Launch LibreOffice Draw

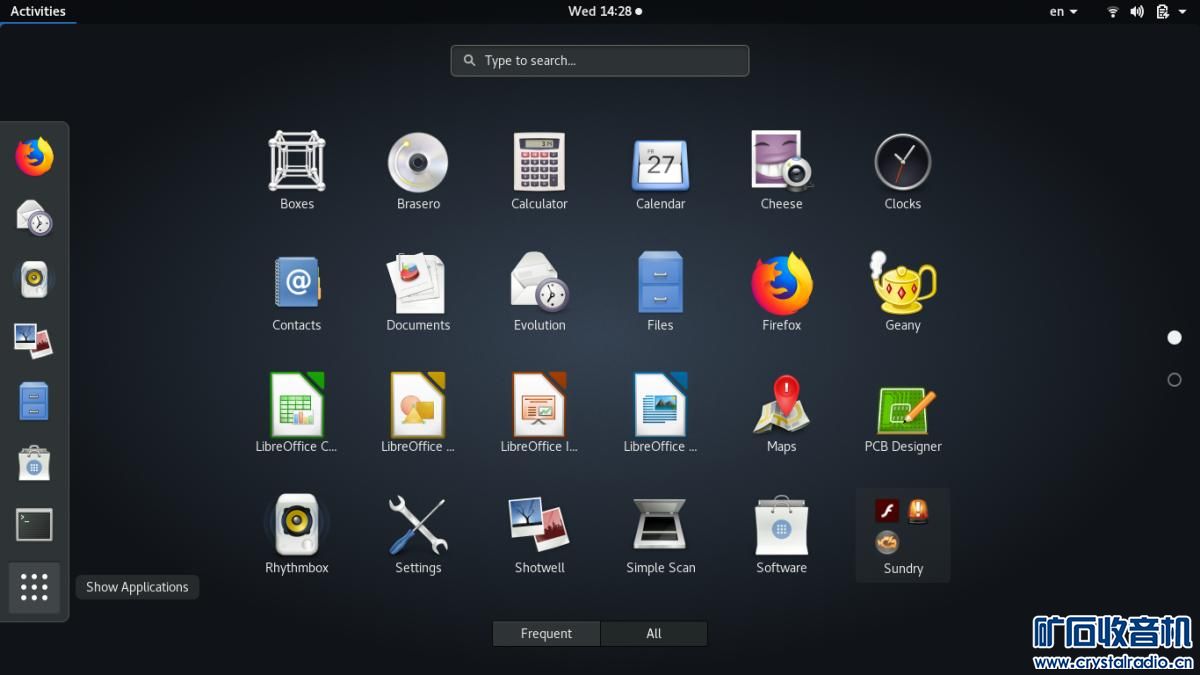coord(418,412)
